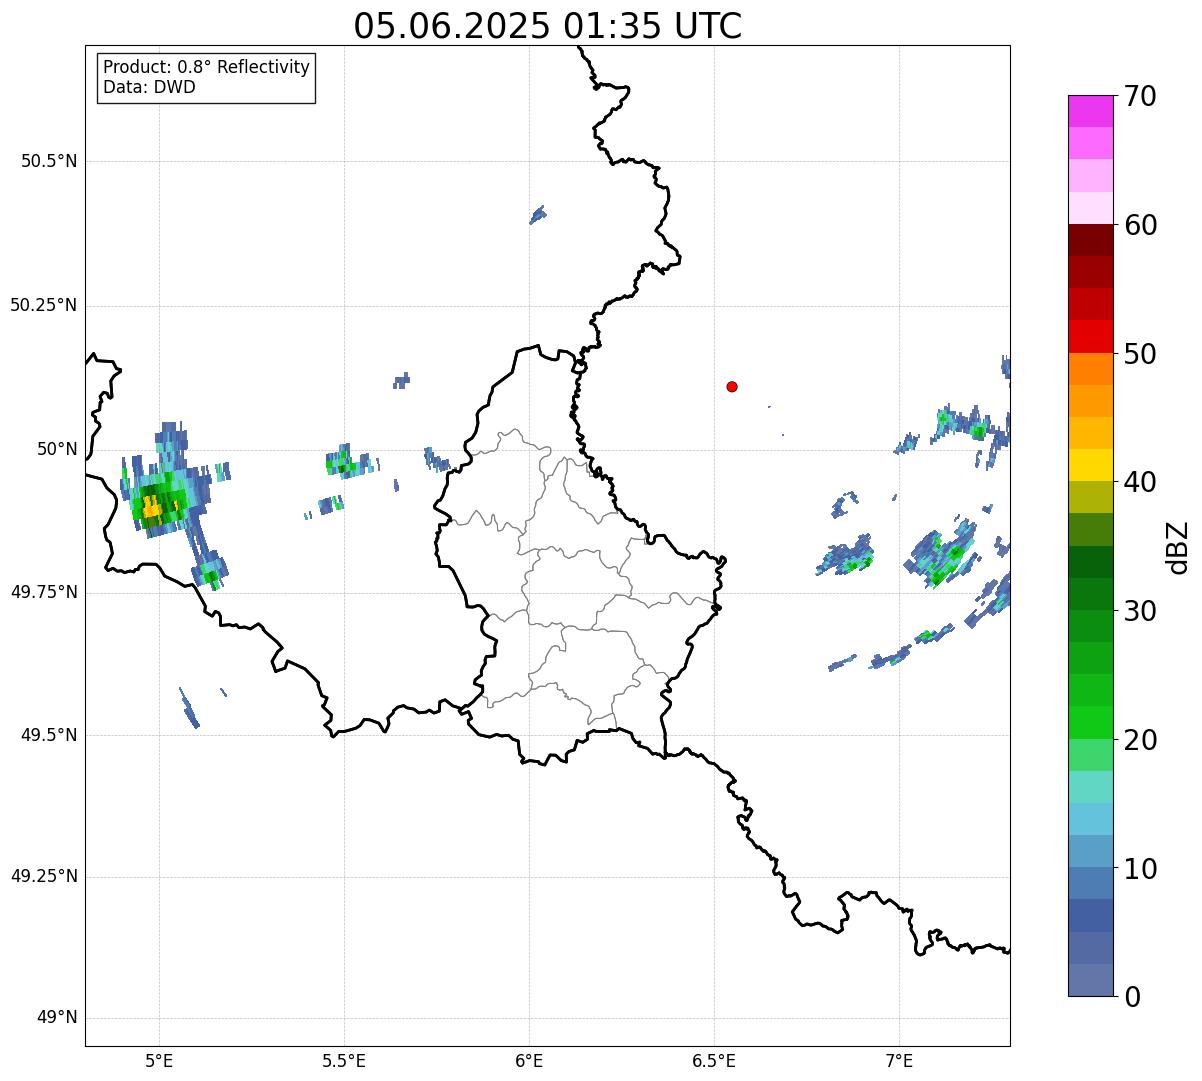Pick the bright red segment just above 50 dBZ
The width and height of the screenshot is (1202, 1081).
[1091, 337]
